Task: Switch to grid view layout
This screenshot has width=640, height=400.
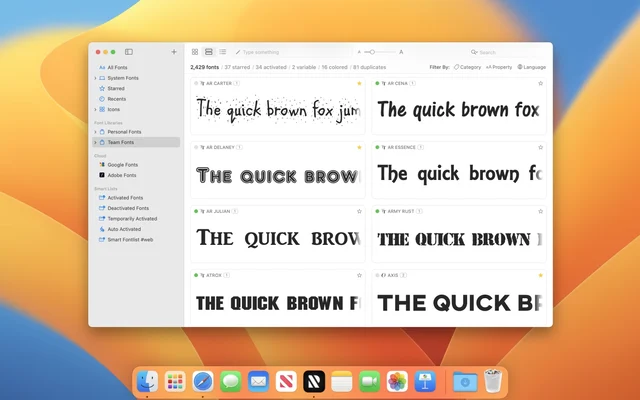Action: point(195,52)
